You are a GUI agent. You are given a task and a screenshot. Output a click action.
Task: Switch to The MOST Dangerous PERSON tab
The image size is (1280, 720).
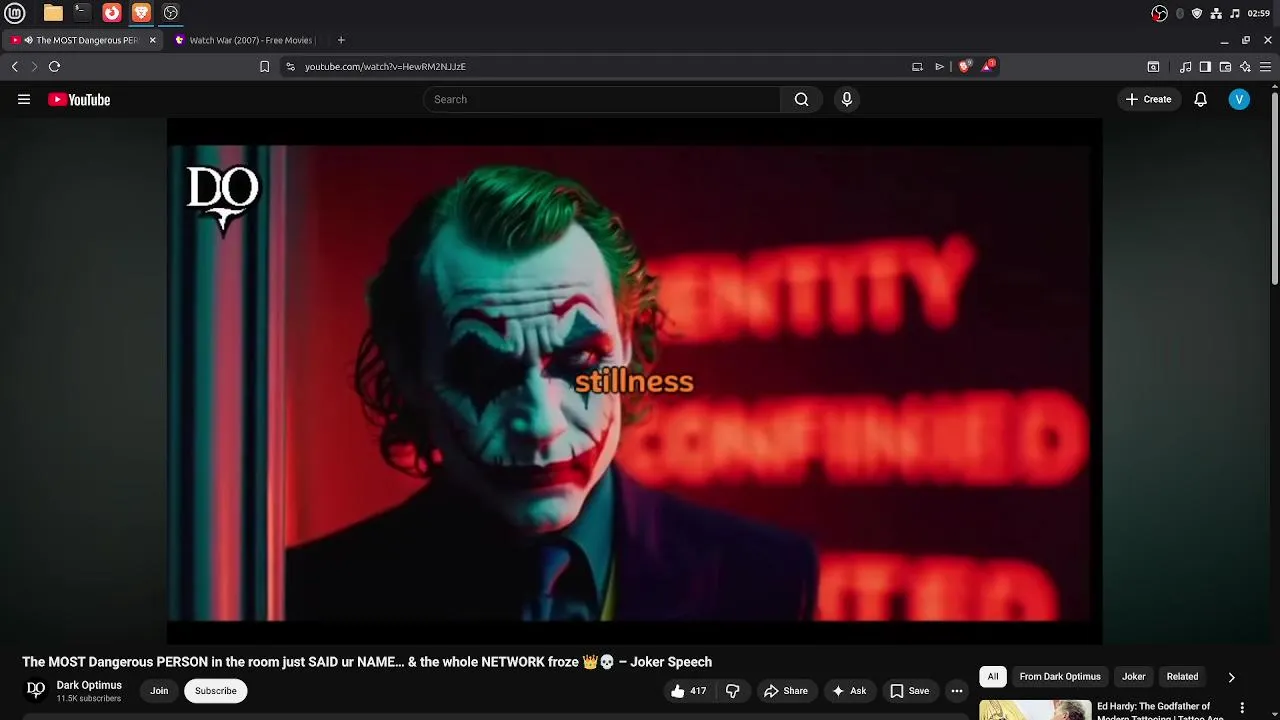pos(80,40)
